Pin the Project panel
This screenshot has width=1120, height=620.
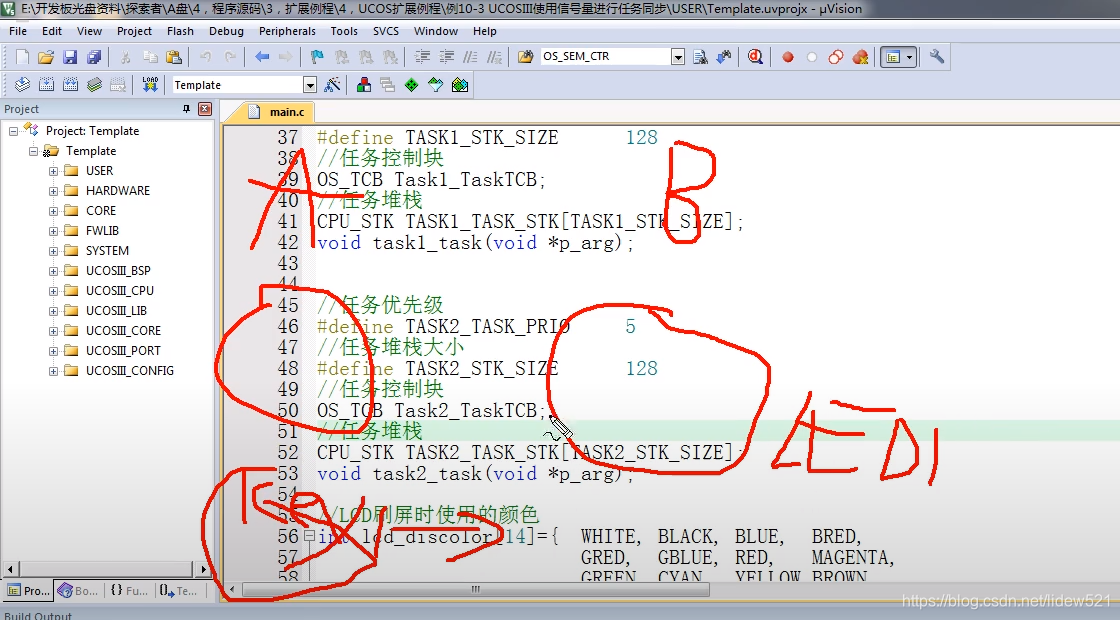pyautogui.click(x=186, y=109)
